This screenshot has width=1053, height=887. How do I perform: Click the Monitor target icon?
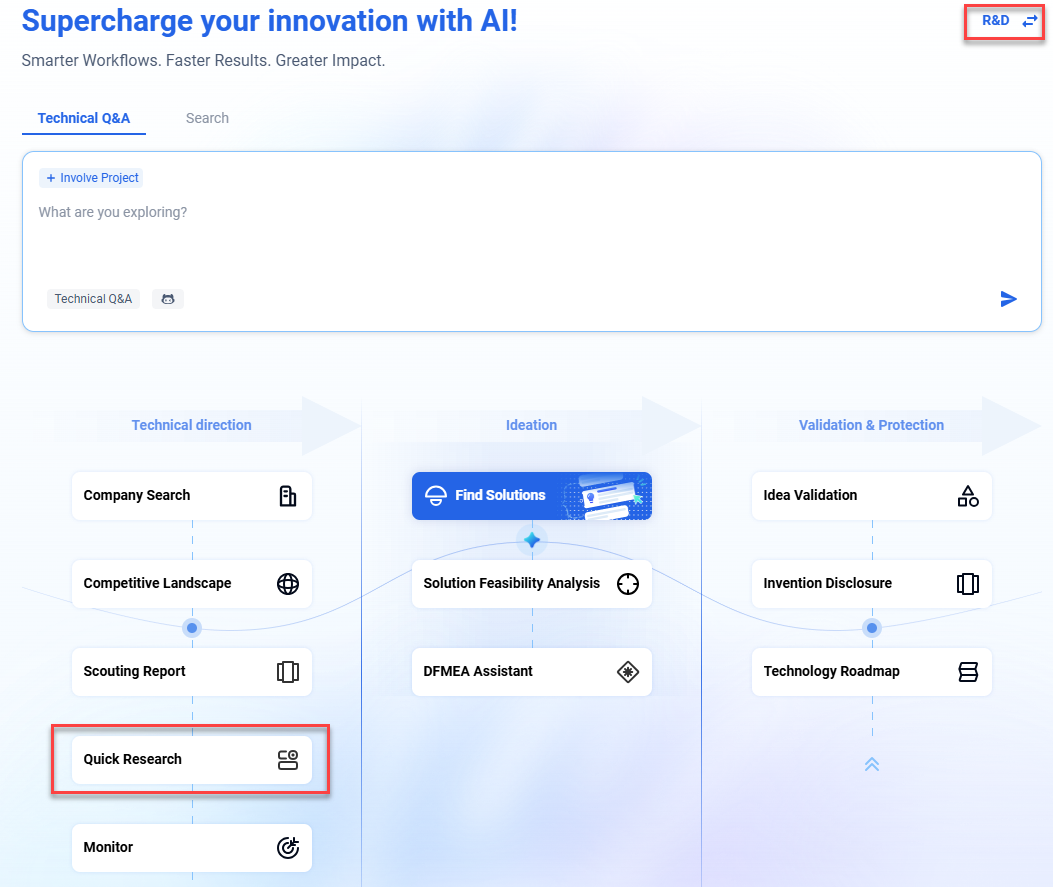click(x=288, y=848)
